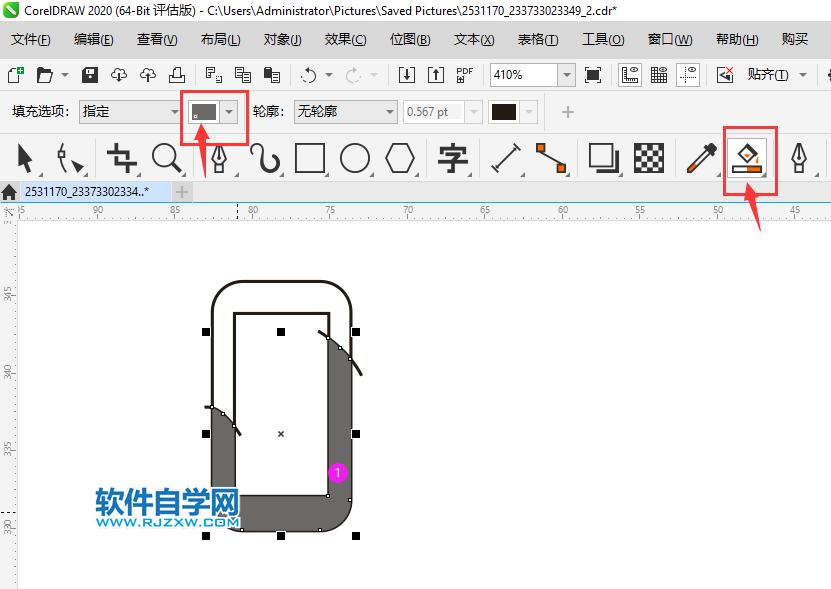
Task: Open the 文件 menu
Action: 30,39
